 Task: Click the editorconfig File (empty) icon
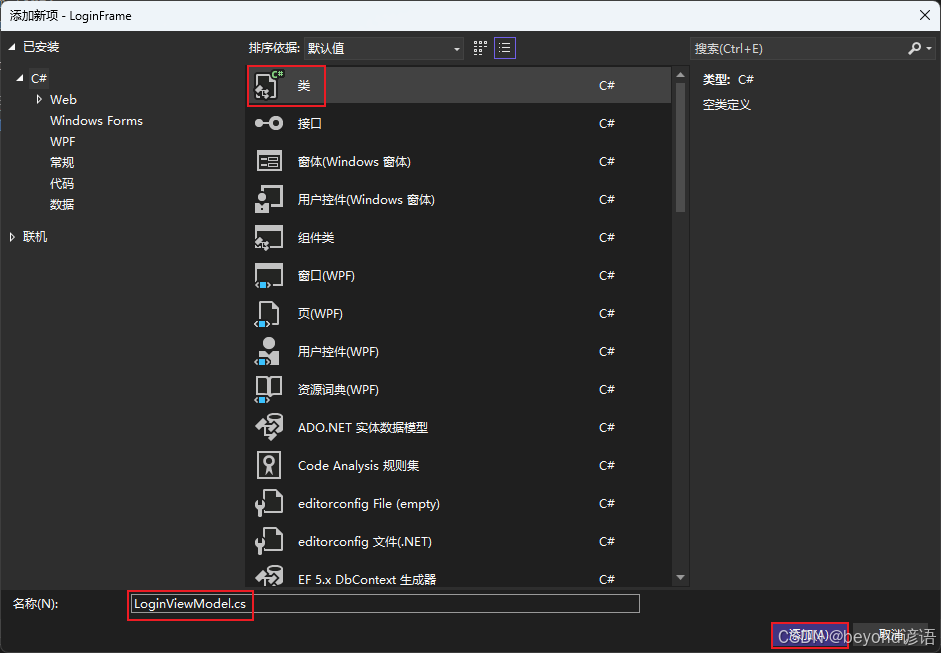tap(268, 504)
